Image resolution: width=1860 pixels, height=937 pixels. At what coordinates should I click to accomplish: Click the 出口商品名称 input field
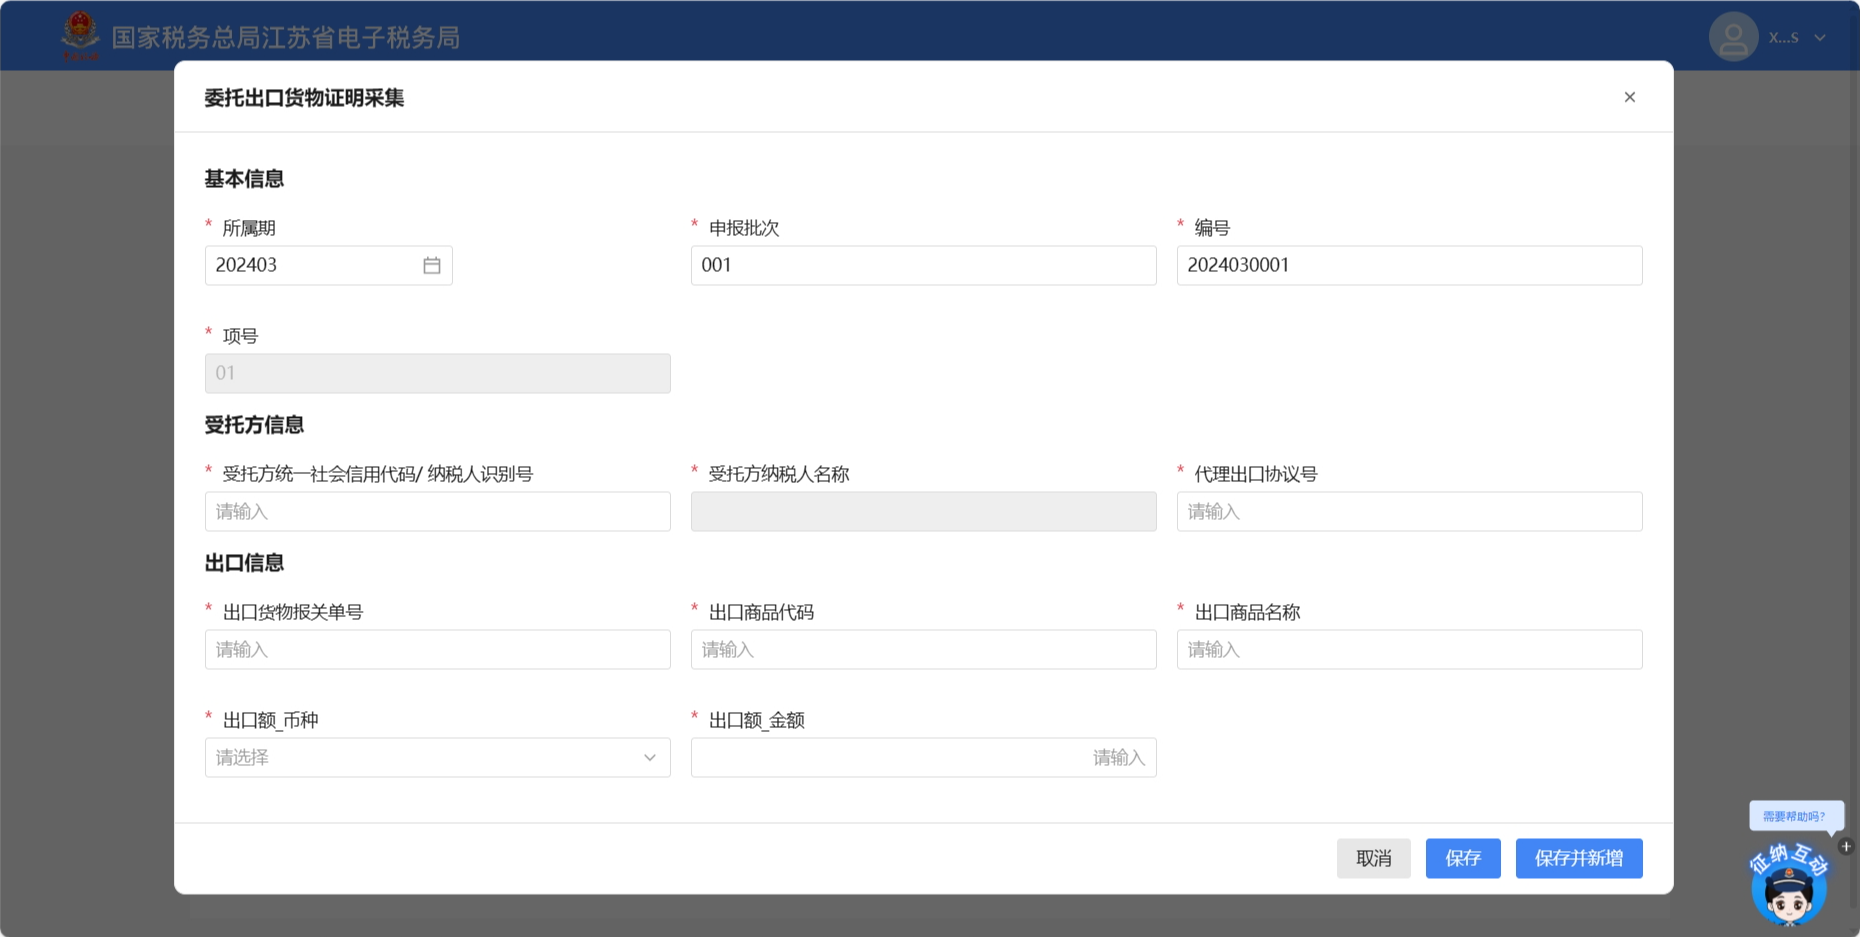coord(1408,650)
